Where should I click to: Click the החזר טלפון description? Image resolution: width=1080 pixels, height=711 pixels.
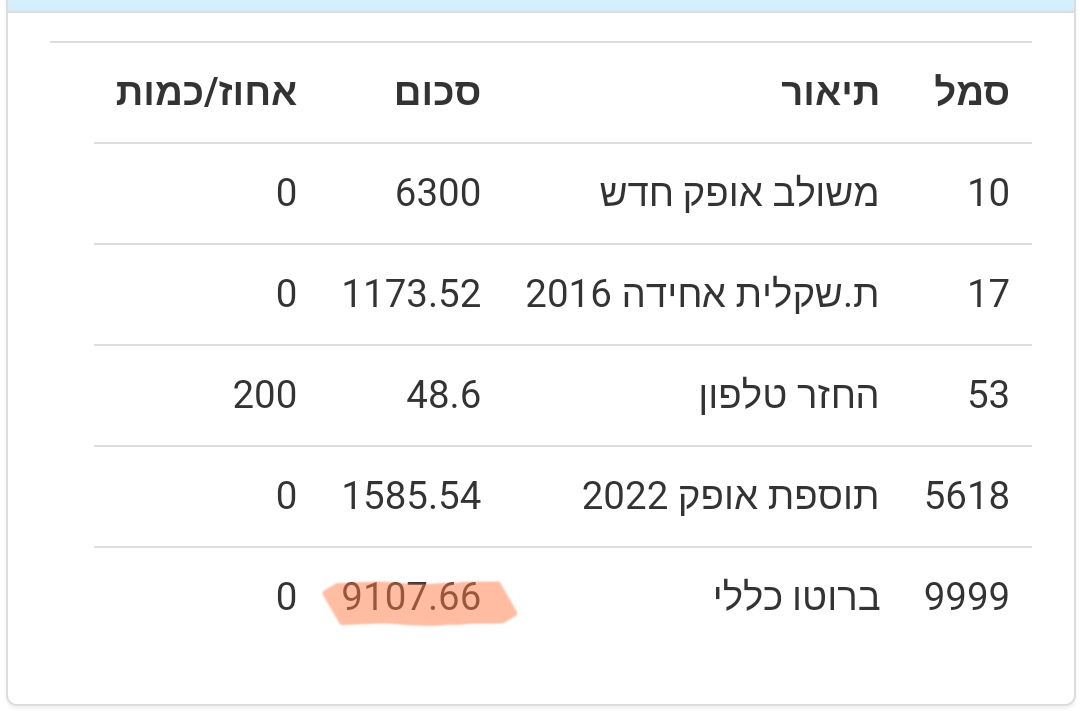click(787, 395)
